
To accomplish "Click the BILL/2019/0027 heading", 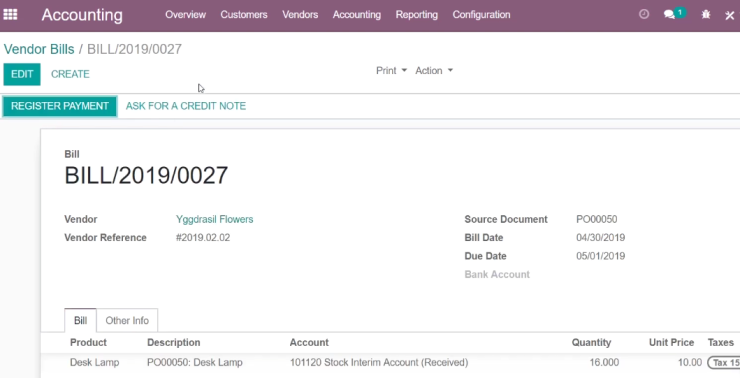I will tap(146, 176).
